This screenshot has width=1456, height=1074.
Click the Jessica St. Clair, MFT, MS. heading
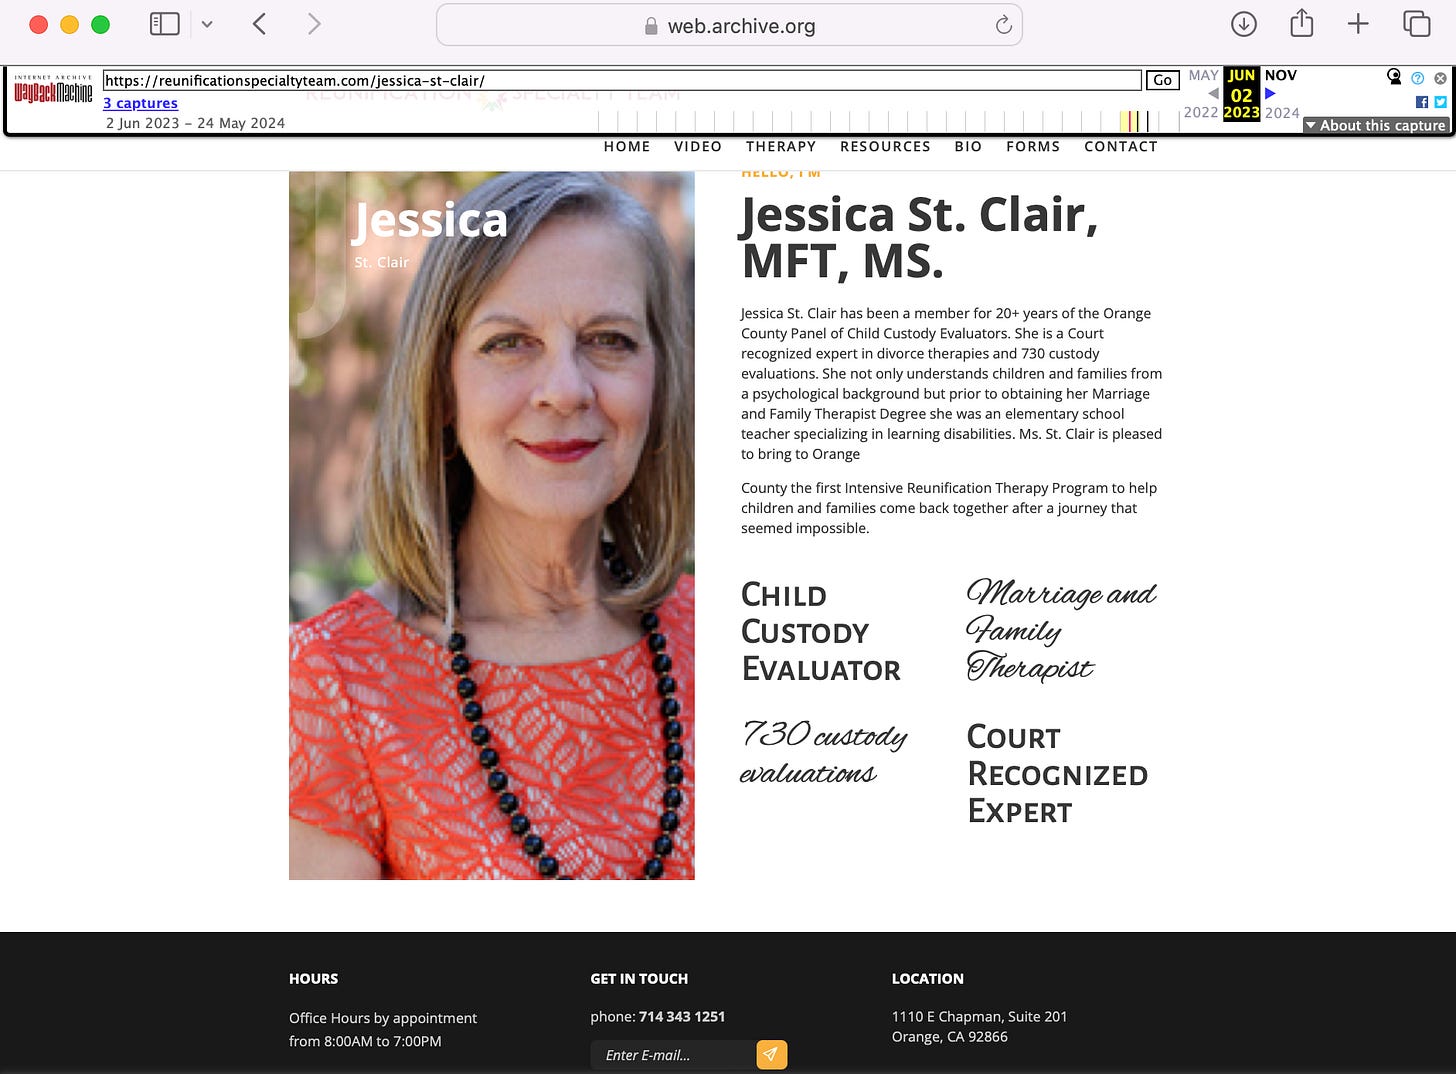pyautogui.click(x=919, y=237)
